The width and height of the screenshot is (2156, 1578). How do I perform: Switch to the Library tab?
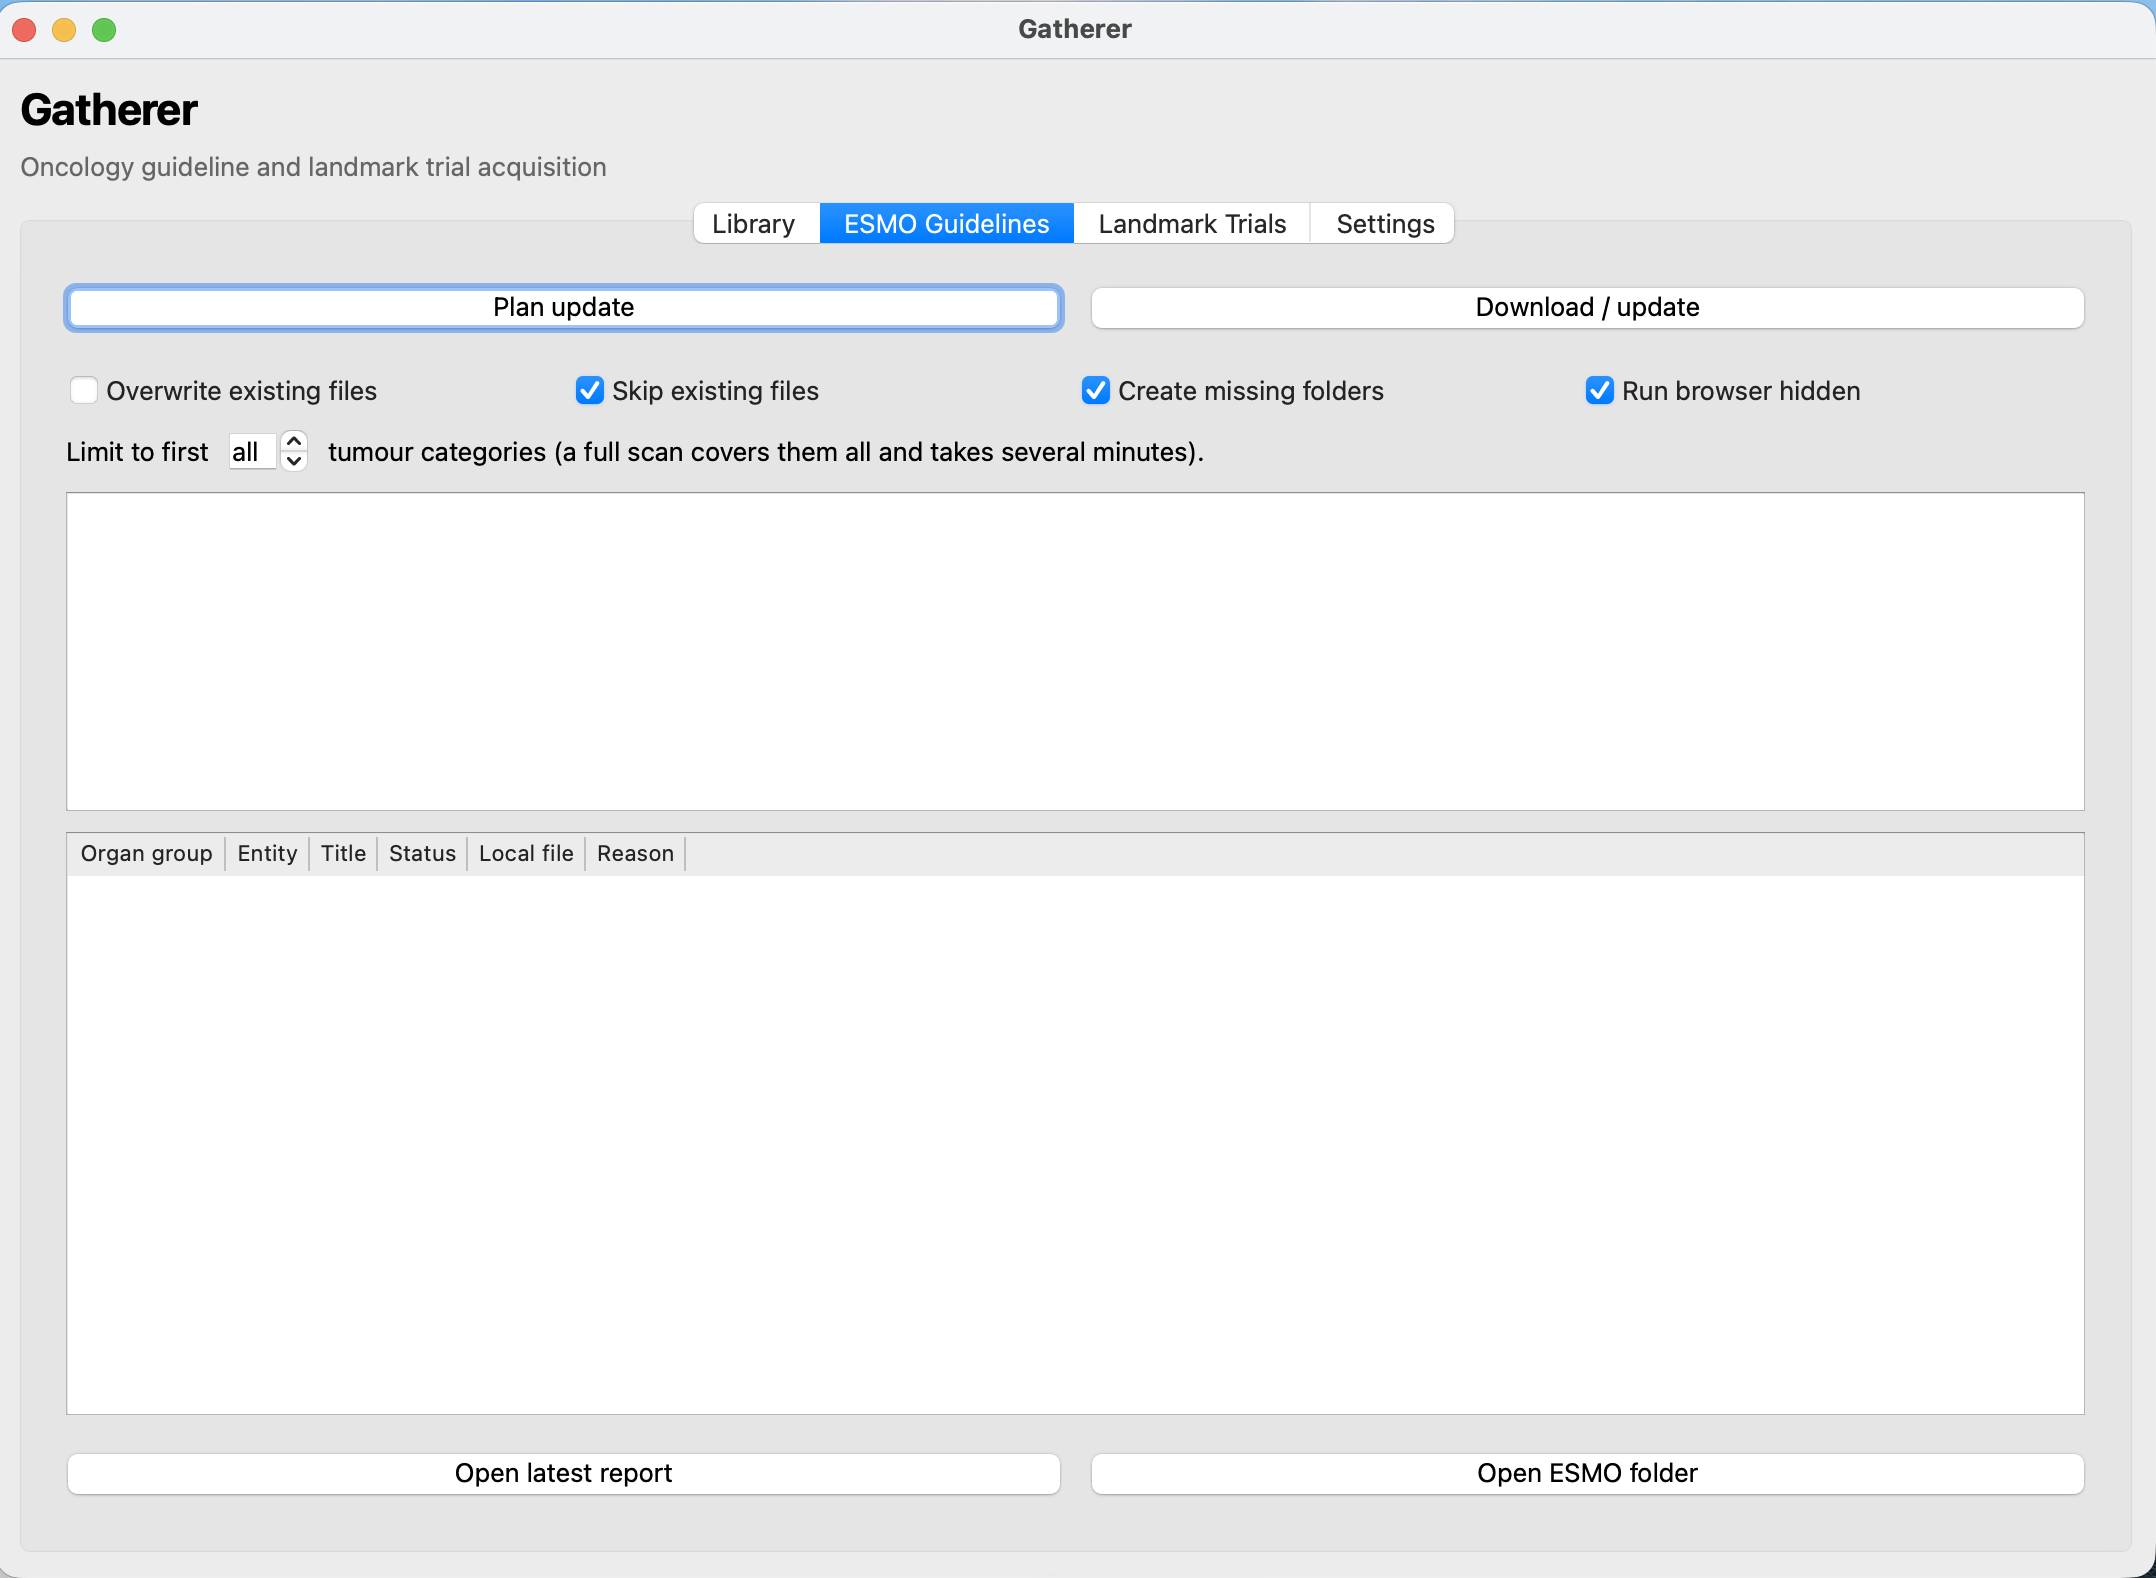tap(754, 224)
